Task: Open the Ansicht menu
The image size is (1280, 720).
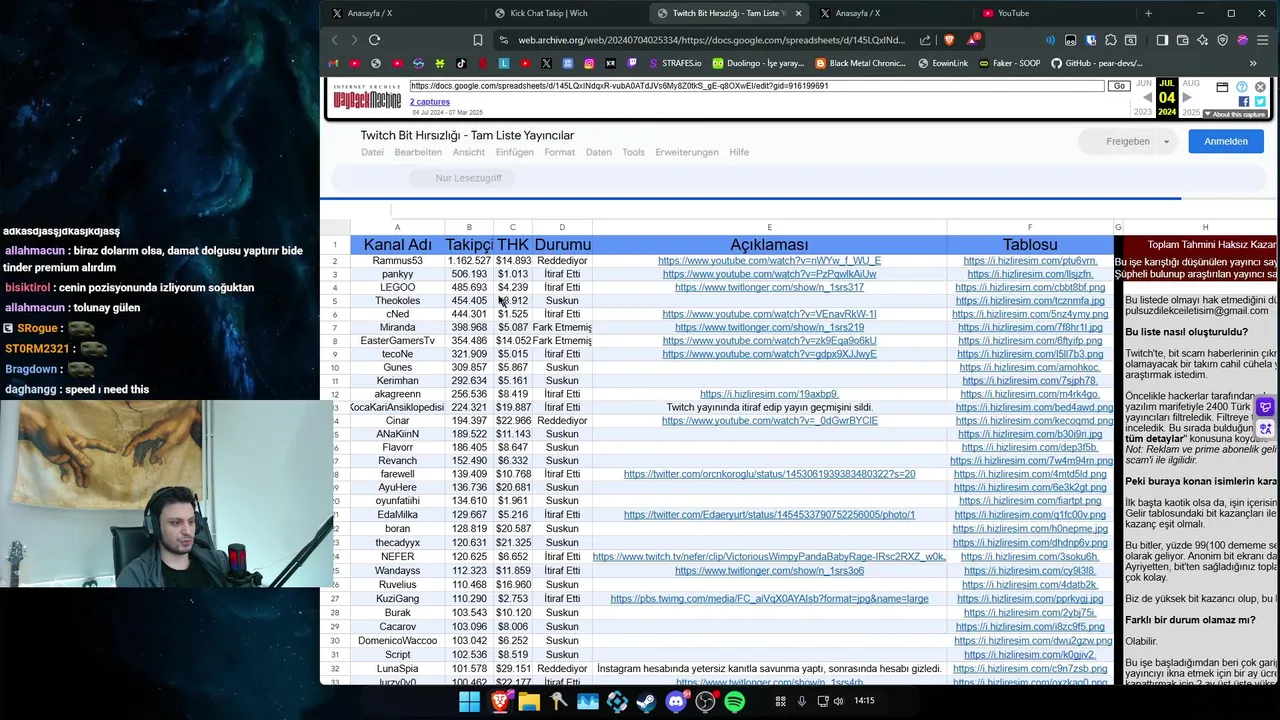Action: (469, 152)
